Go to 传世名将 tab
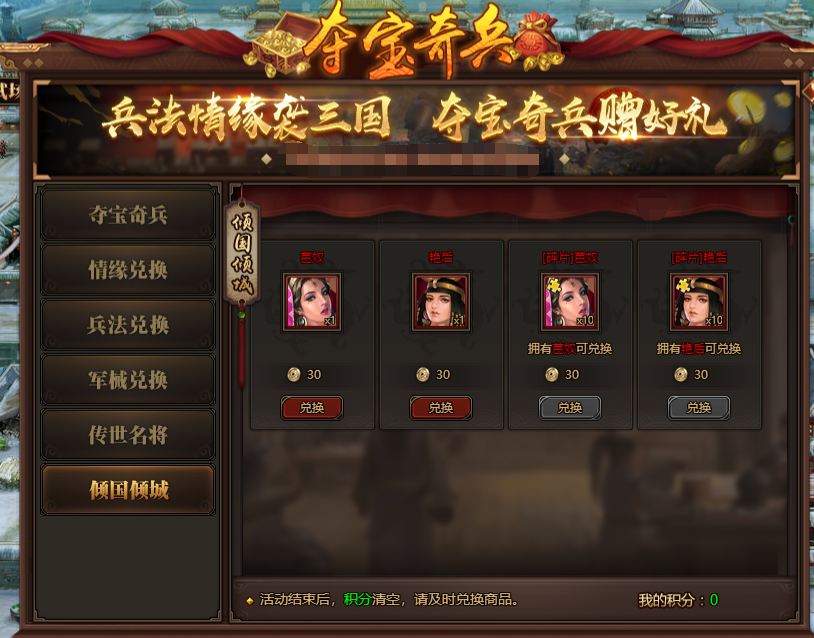This screenshot has height=638, width=814. click(128, 435)
